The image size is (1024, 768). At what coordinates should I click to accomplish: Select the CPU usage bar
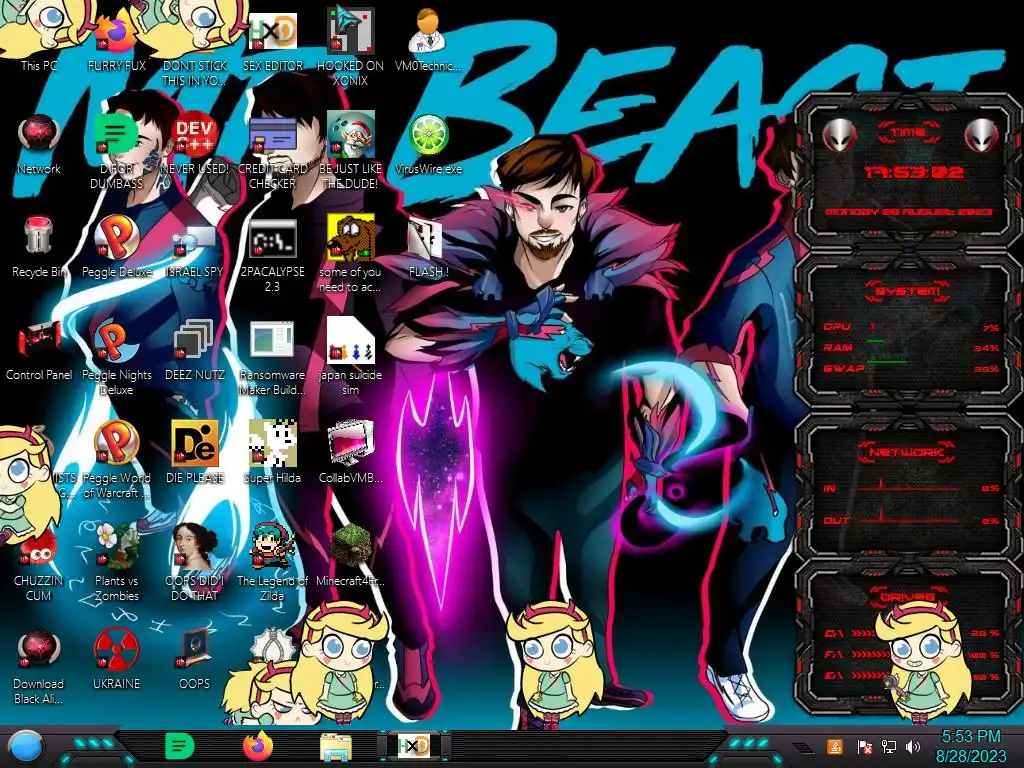[x=911, y=327]
